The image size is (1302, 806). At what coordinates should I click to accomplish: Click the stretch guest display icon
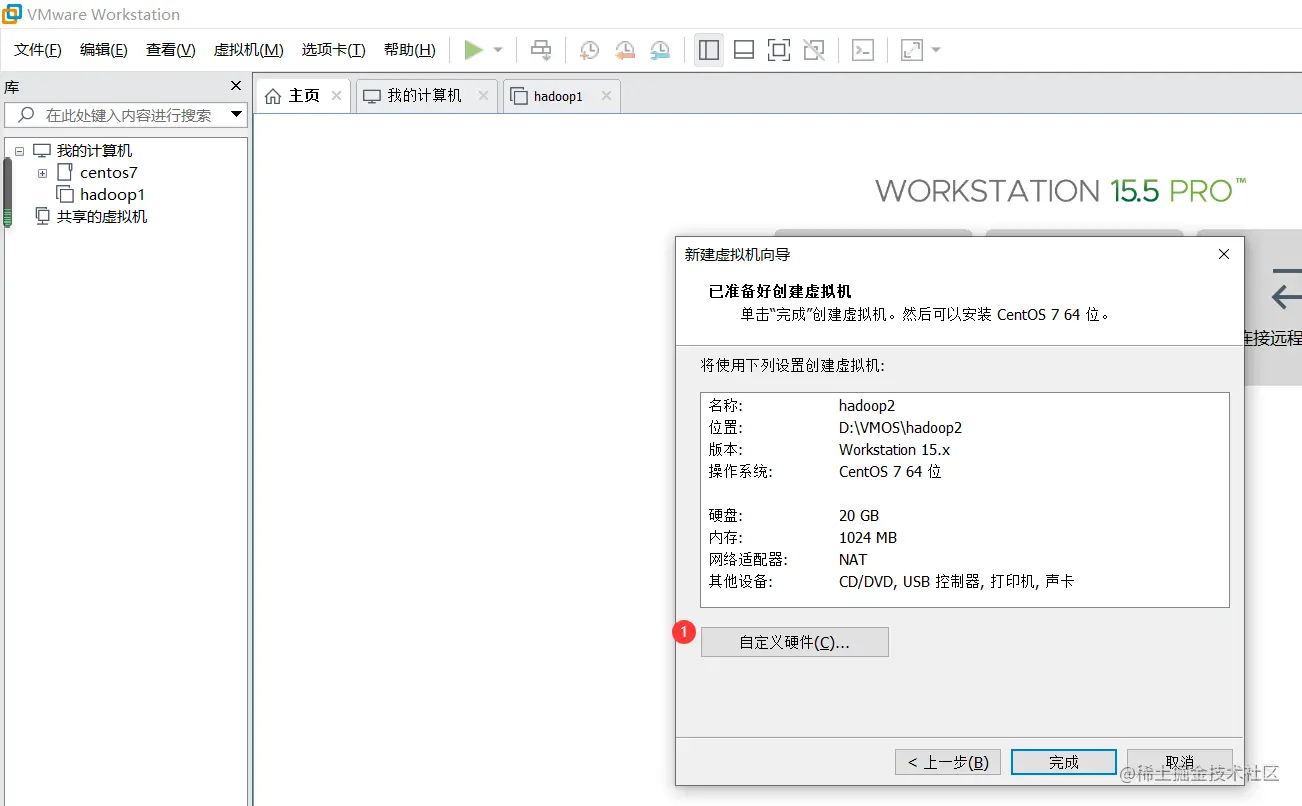click(x=911, y=50)
